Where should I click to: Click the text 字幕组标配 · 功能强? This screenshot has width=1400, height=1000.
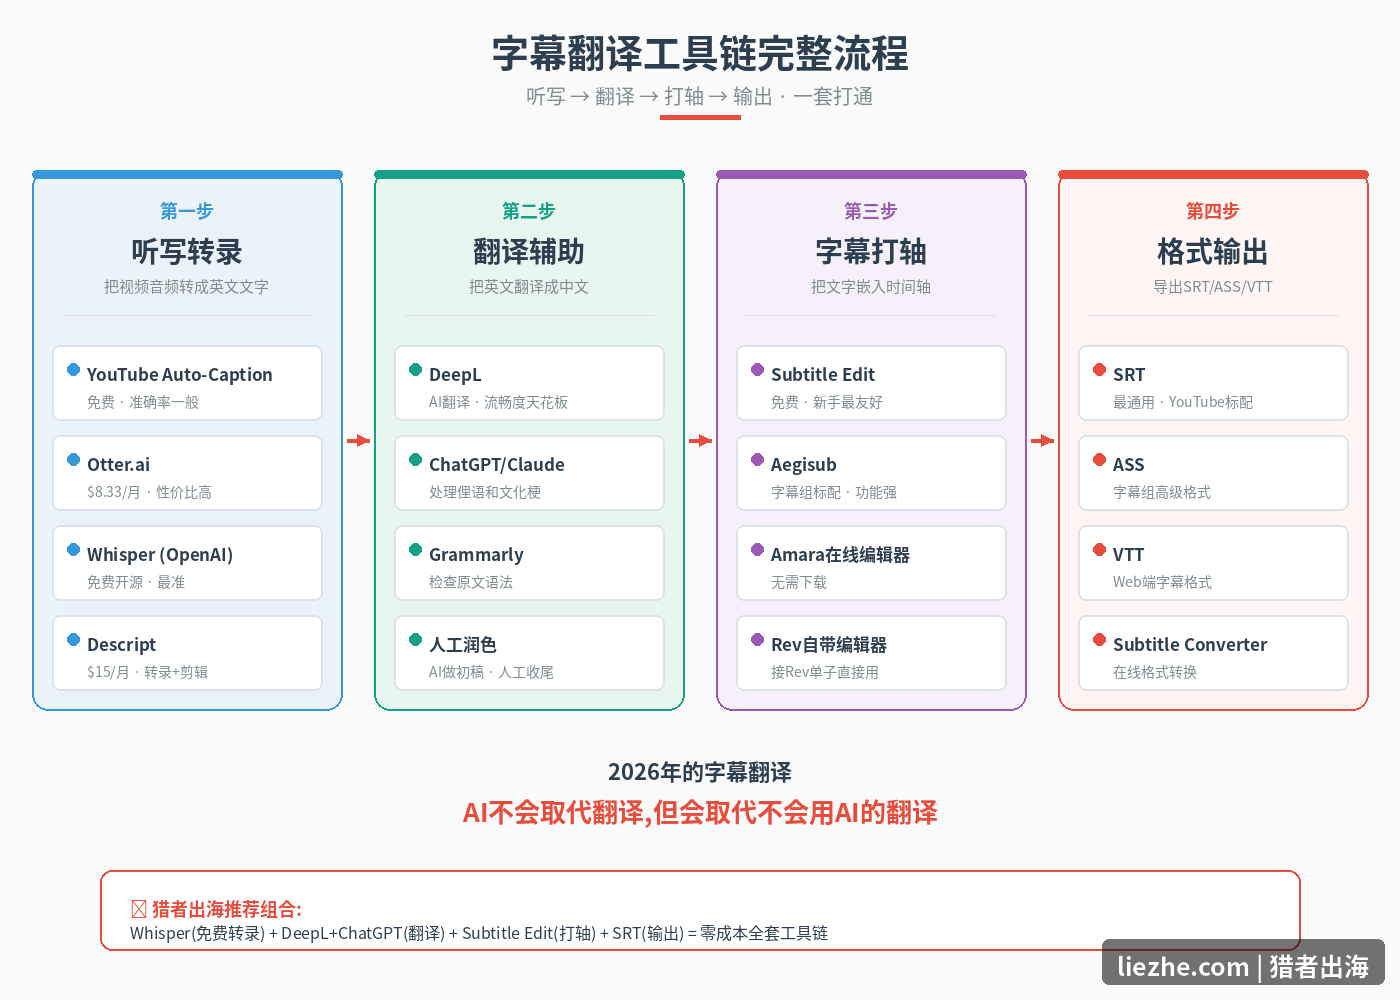[834, 492]
